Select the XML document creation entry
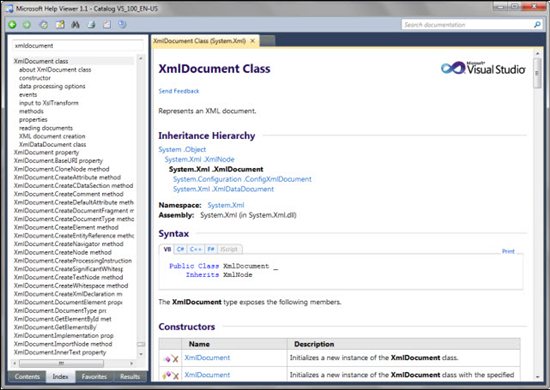The image size is (550, 390). [x=52, y=136]
